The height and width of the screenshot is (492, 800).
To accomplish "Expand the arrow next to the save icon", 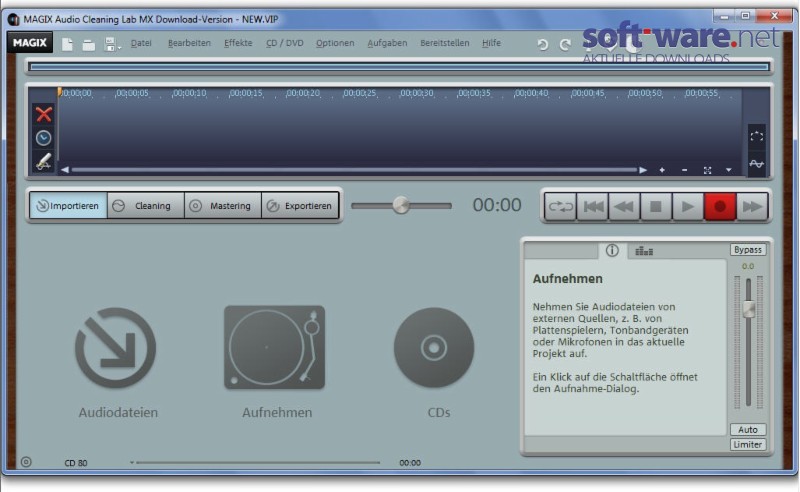I will [119, 48].
